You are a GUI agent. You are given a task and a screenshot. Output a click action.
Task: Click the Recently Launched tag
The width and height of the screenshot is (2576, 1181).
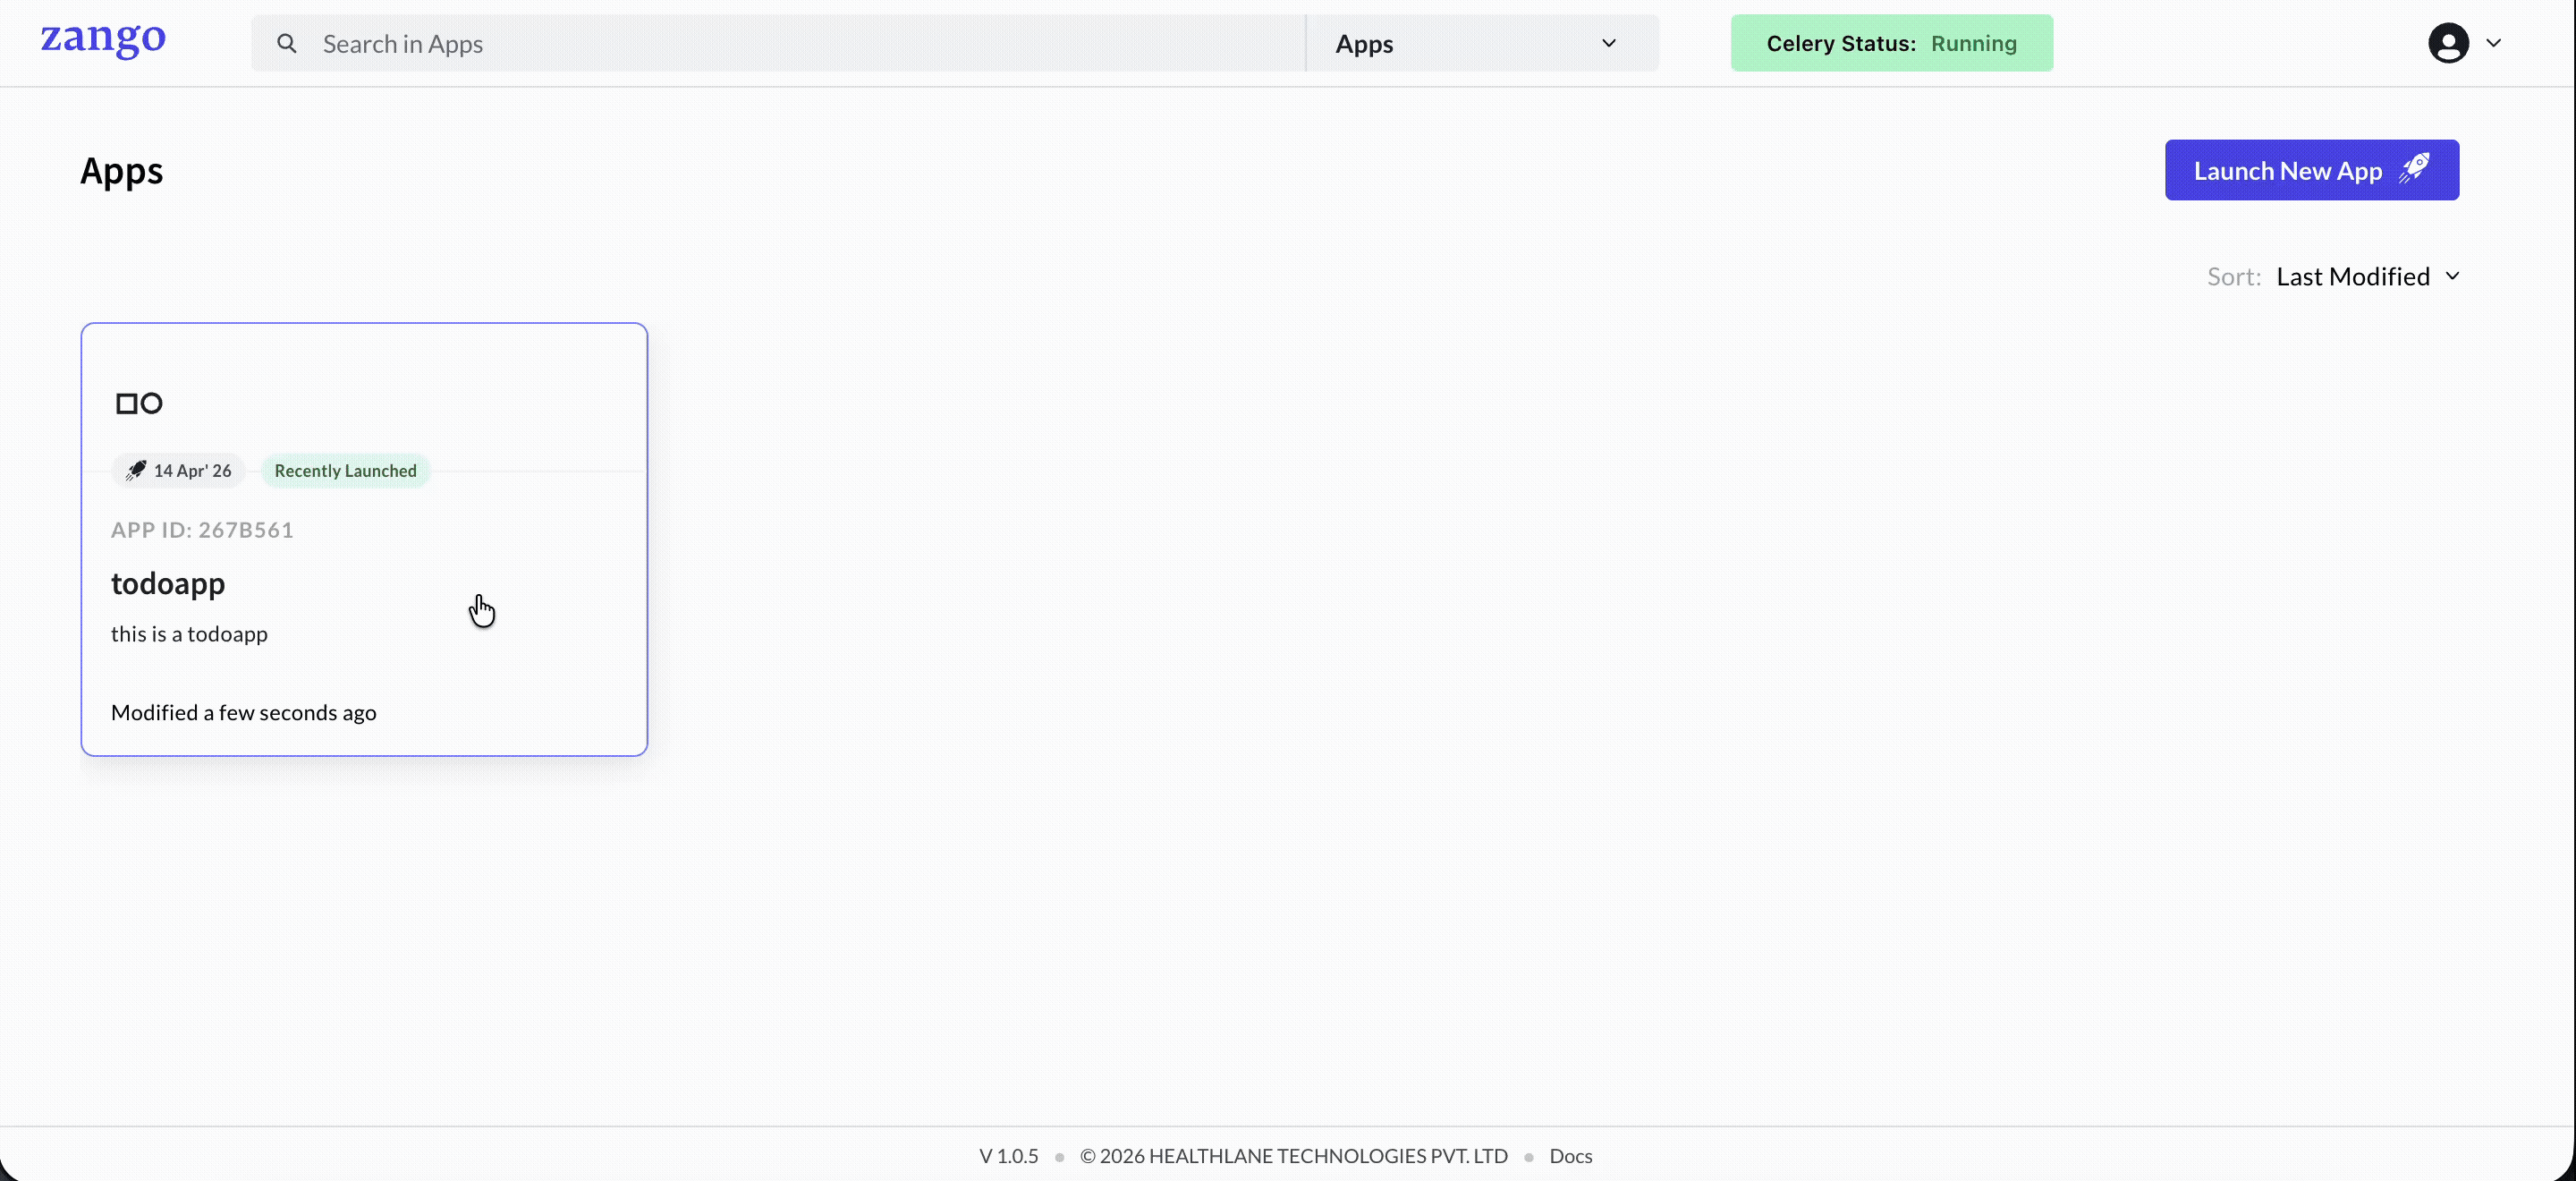click(x=345, y=470)
